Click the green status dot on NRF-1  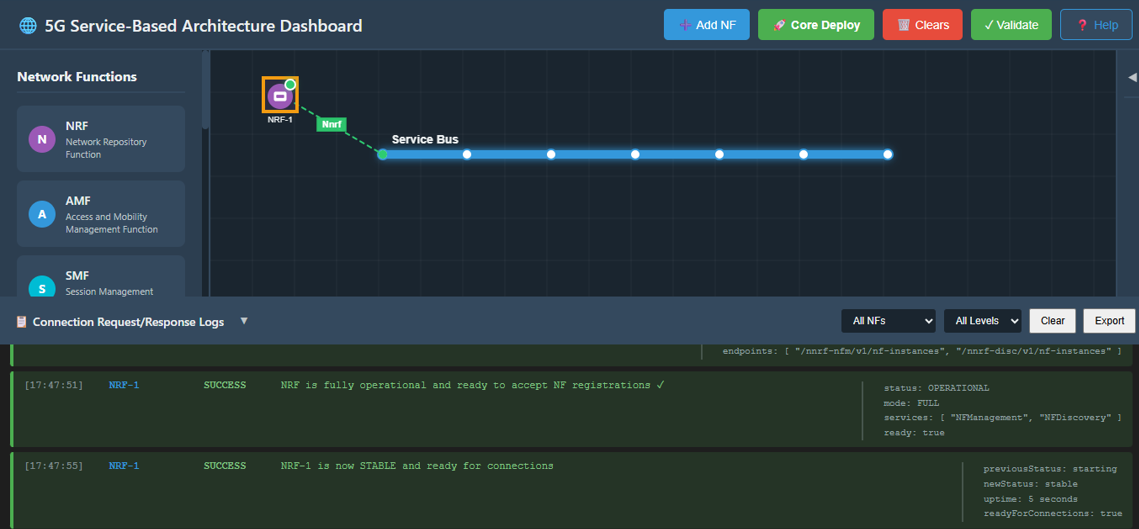(x=290, y=85)
